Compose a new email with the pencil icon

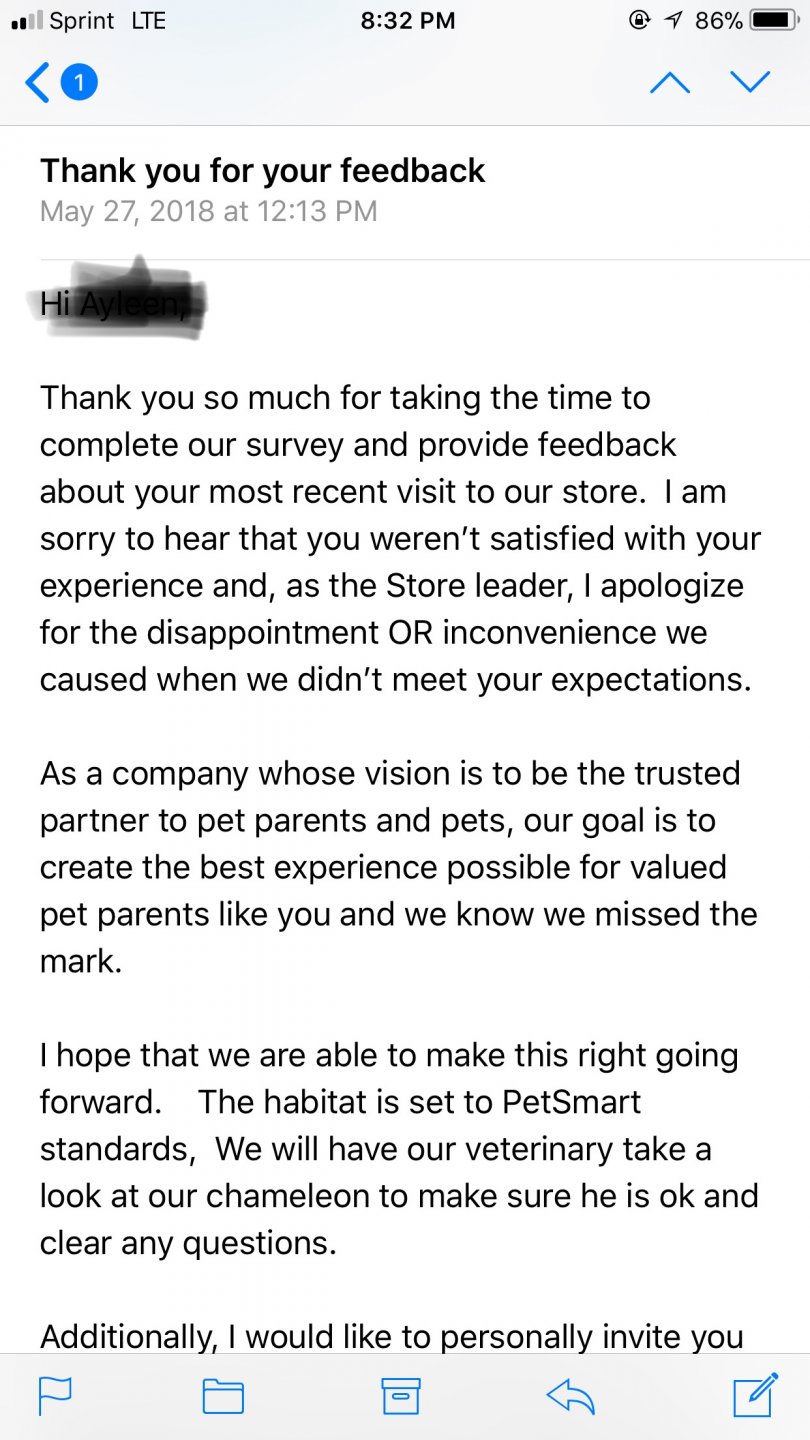pyautogui.click(x=755, y=1396)
